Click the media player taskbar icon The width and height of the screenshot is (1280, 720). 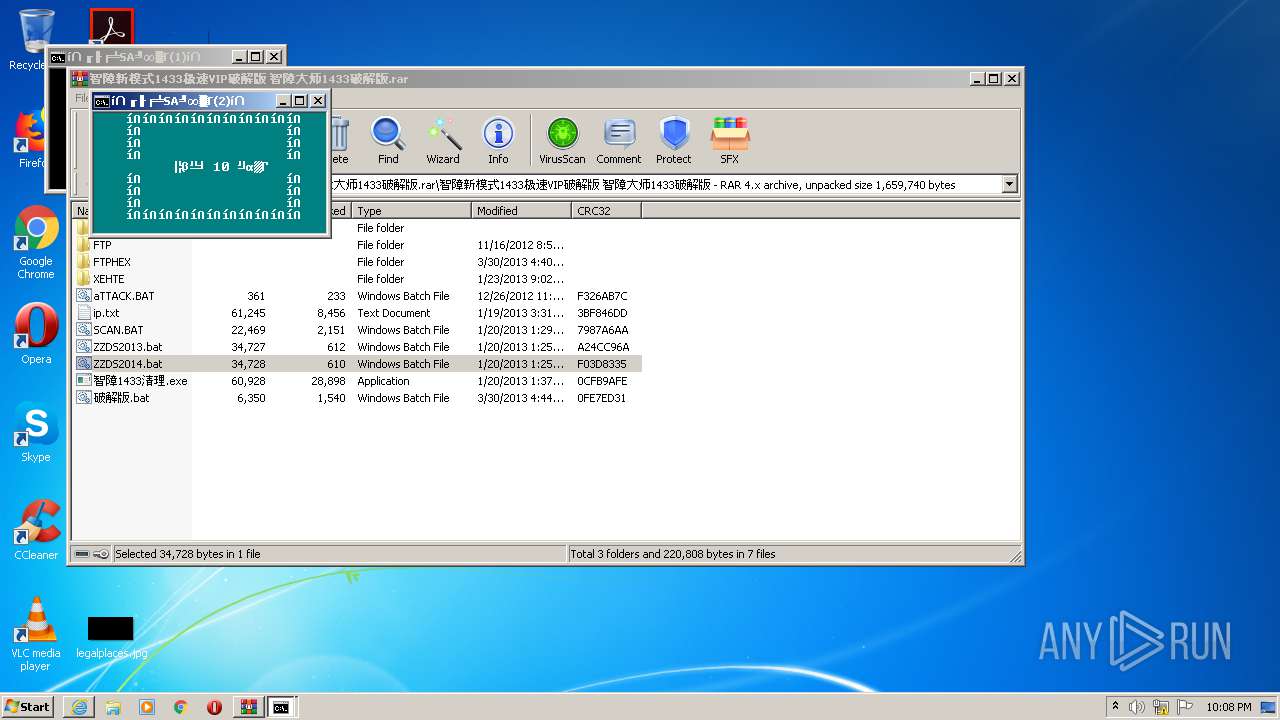tap(147, 707)
